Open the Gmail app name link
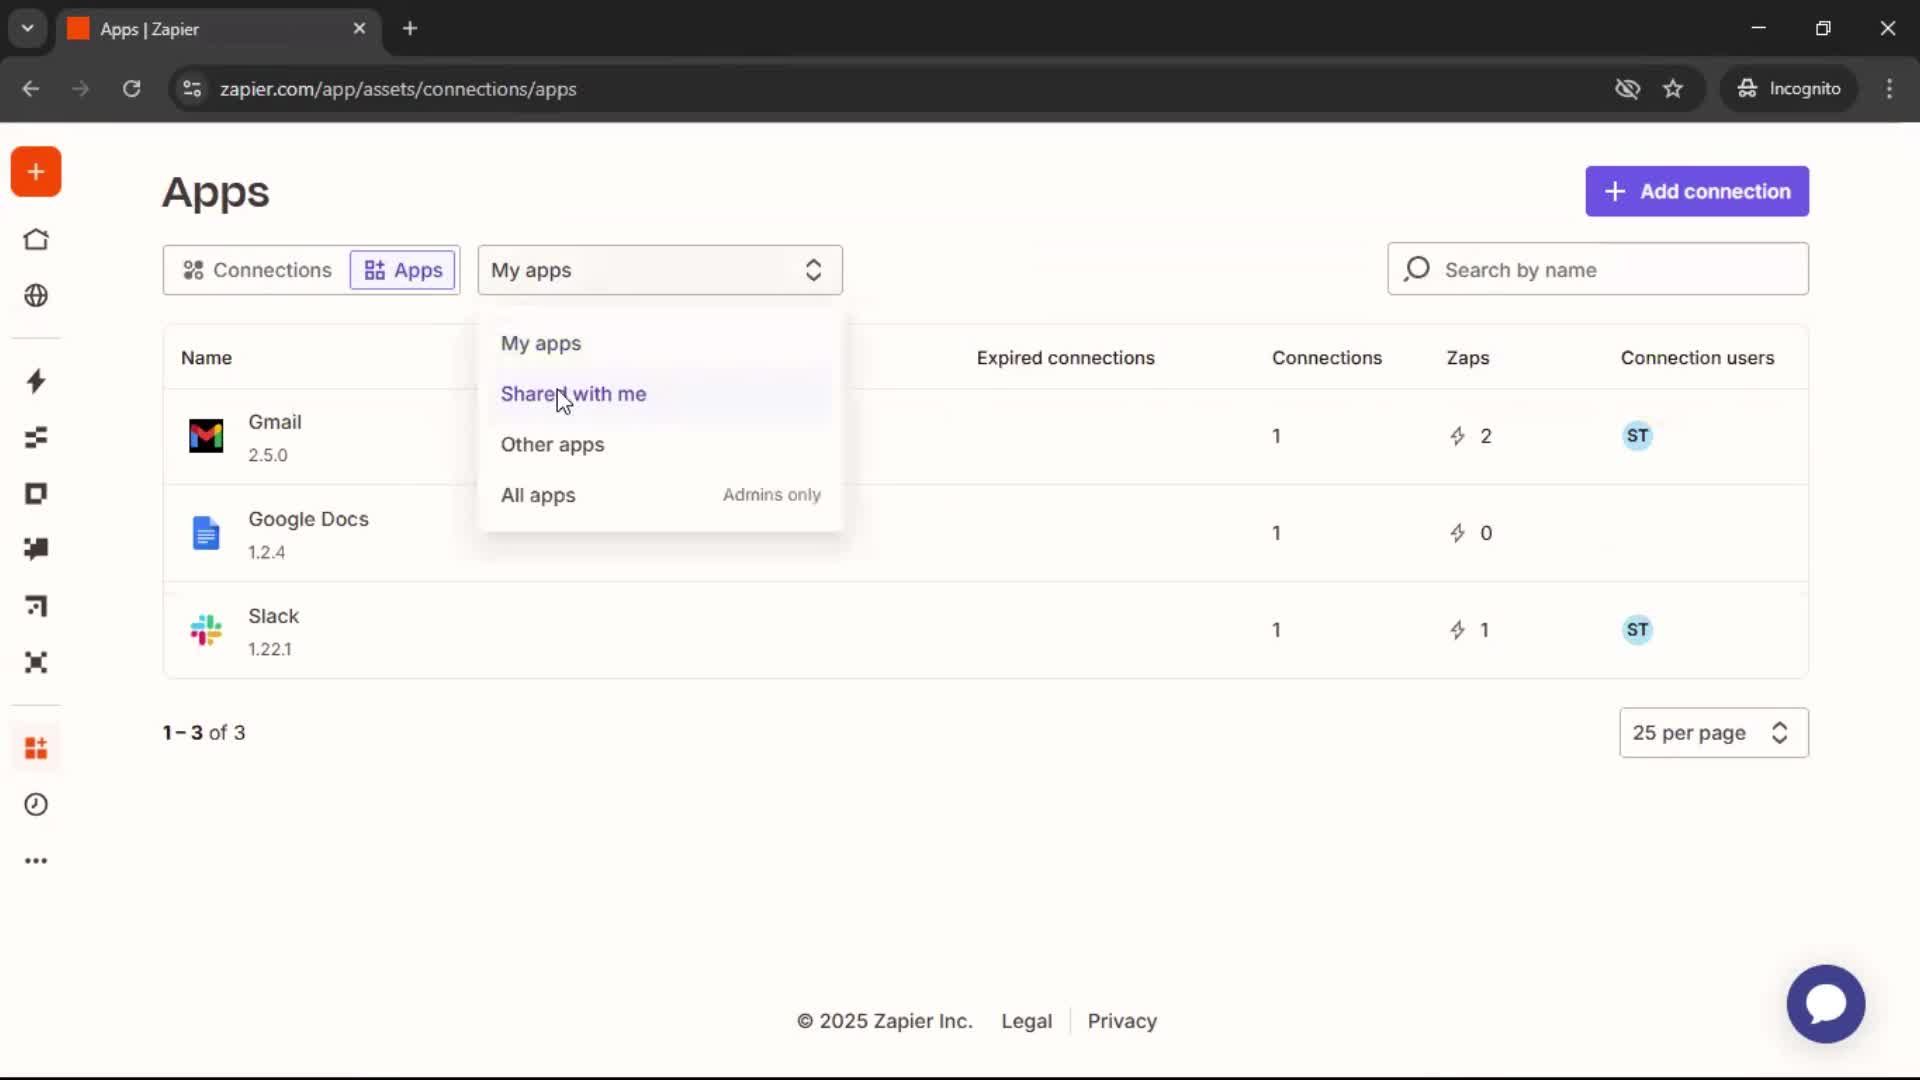The width and height of the screenshot is (1920, 1080). 275,422
